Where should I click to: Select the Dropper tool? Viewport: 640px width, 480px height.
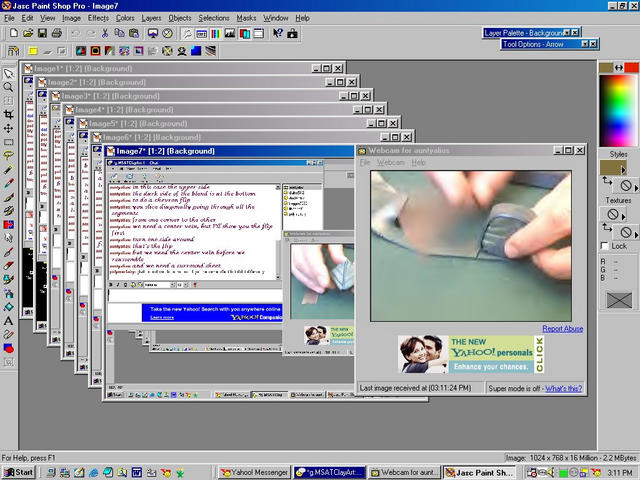(8, 183)
